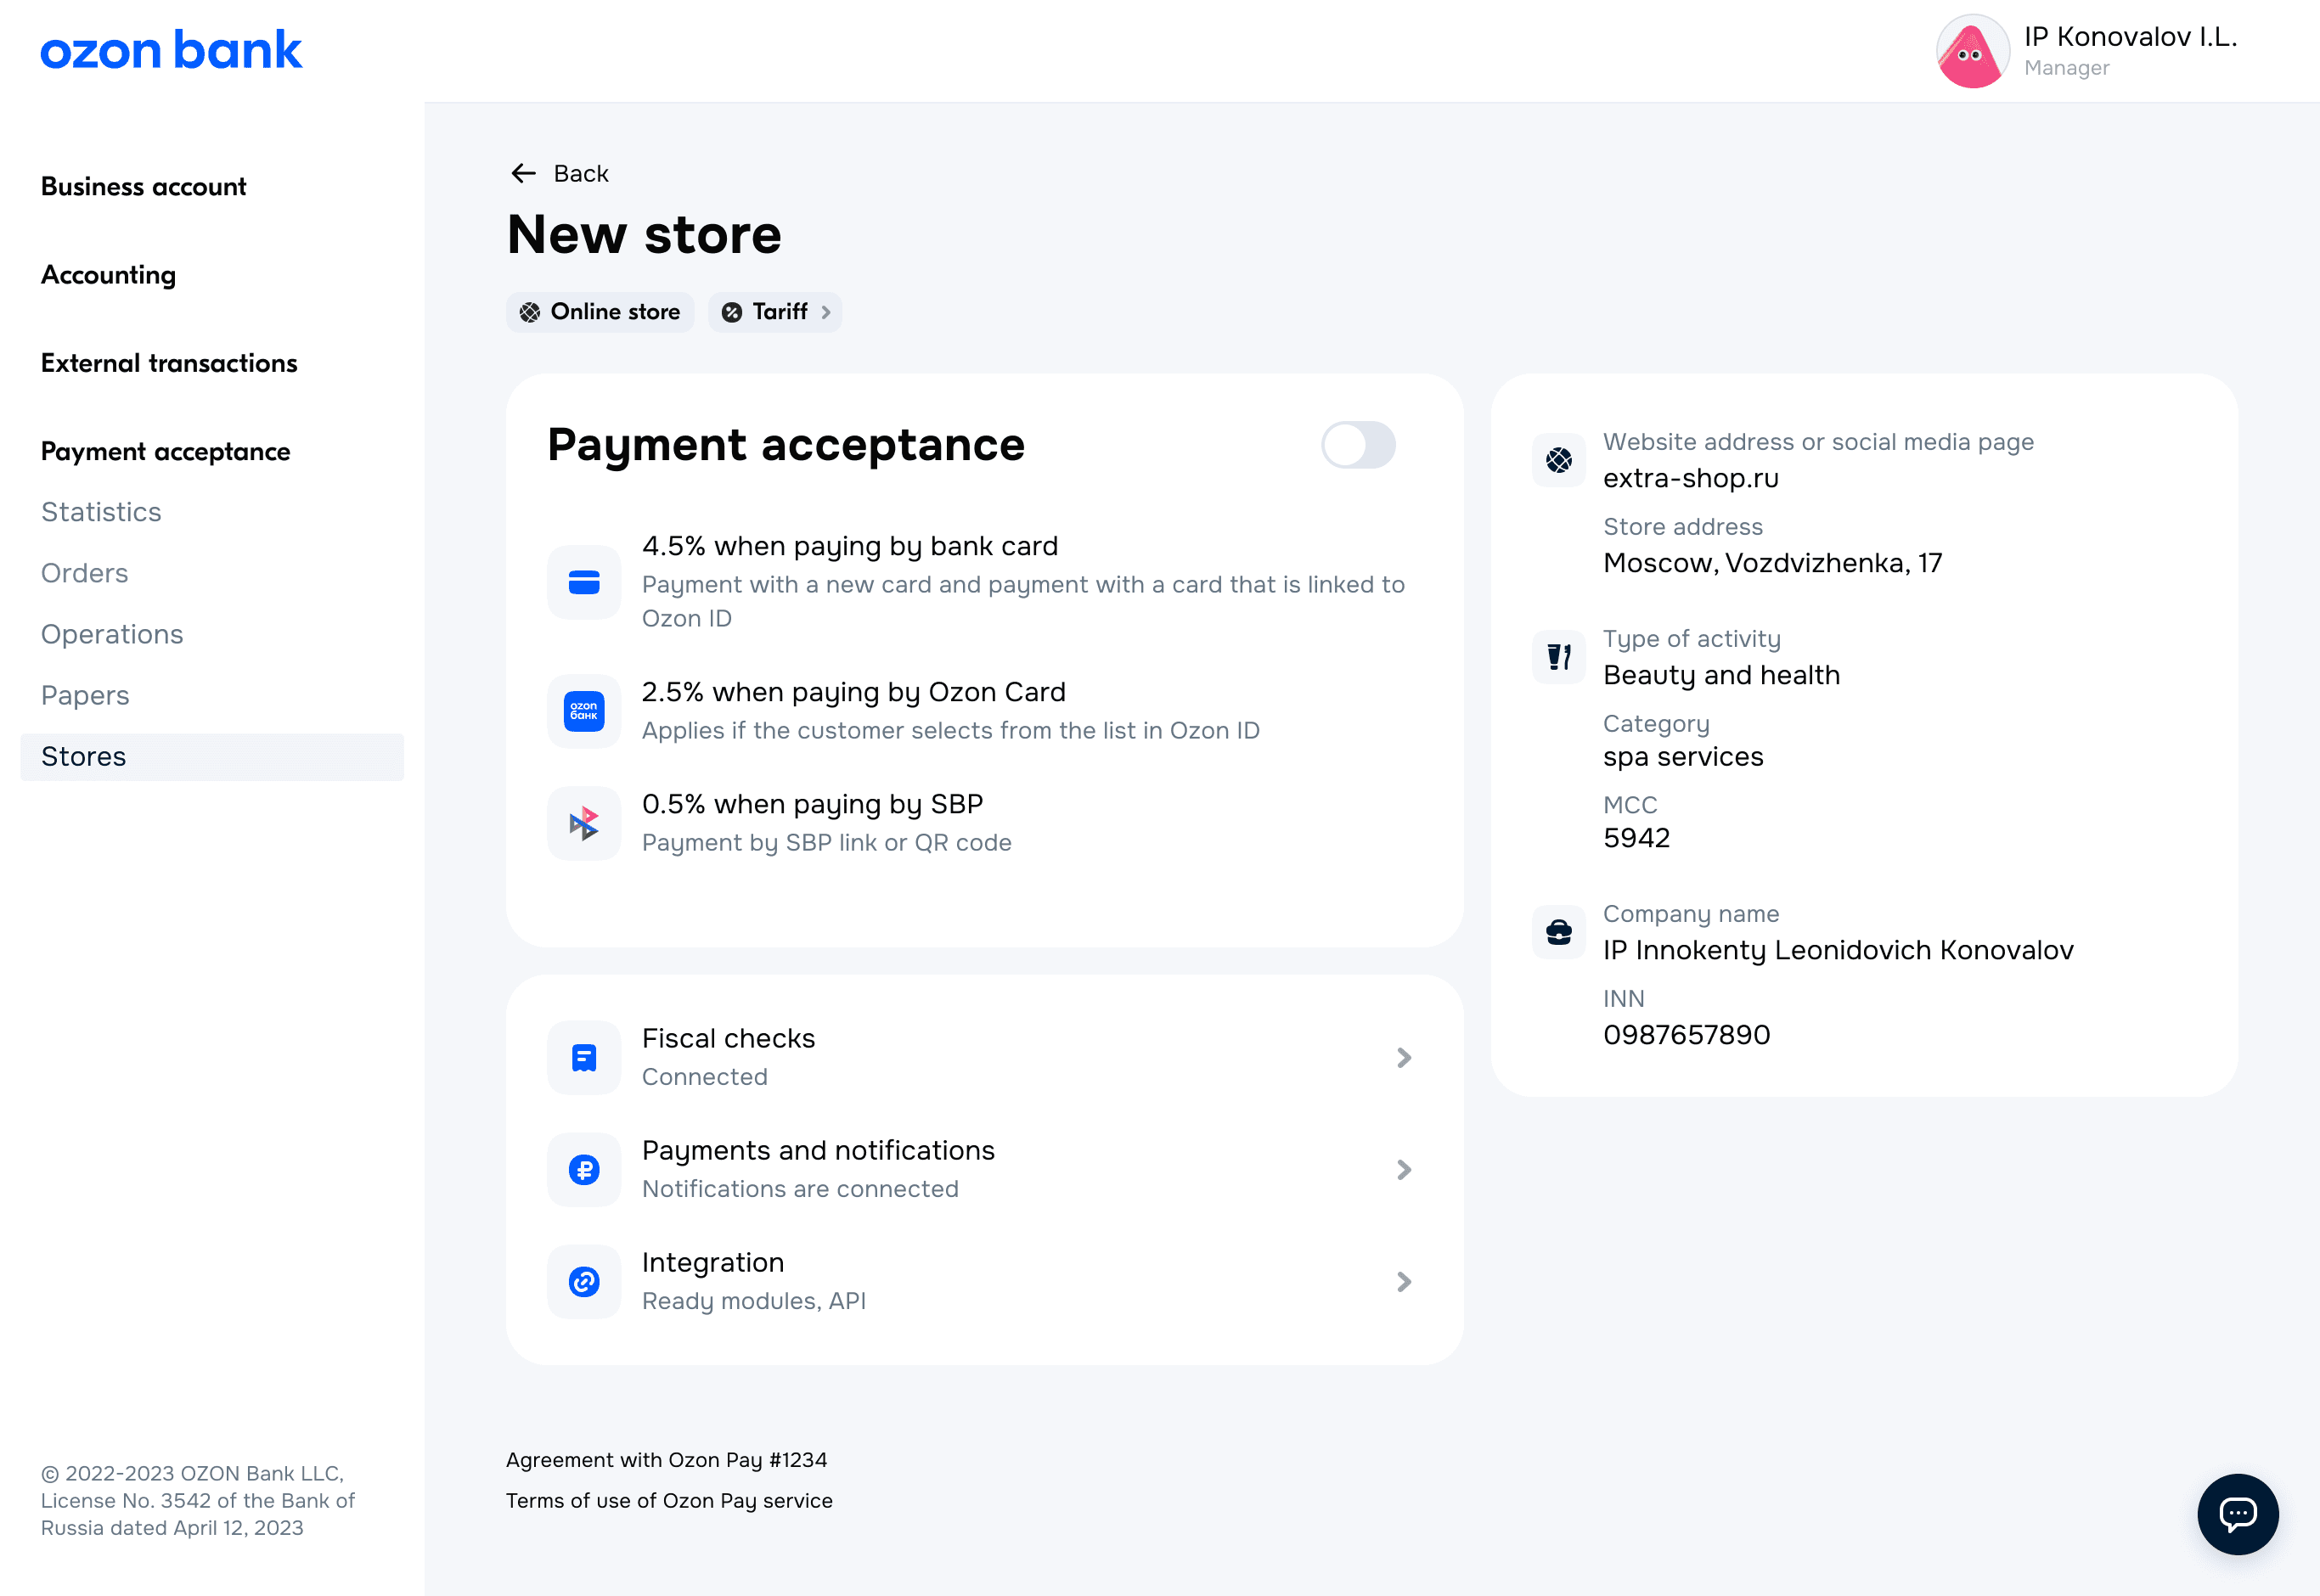Screen dimensions: 2320x1596
Task: Select Operations in the sidebar
Action: click(x=112, y=634)
